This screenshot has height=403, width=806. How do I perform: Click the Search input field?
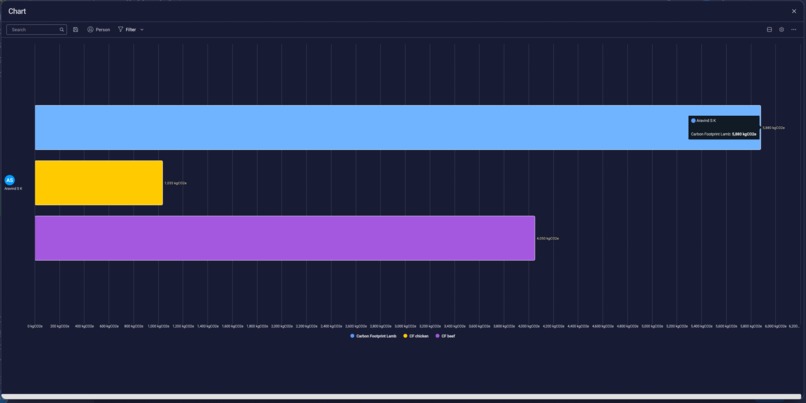(36, 30)
